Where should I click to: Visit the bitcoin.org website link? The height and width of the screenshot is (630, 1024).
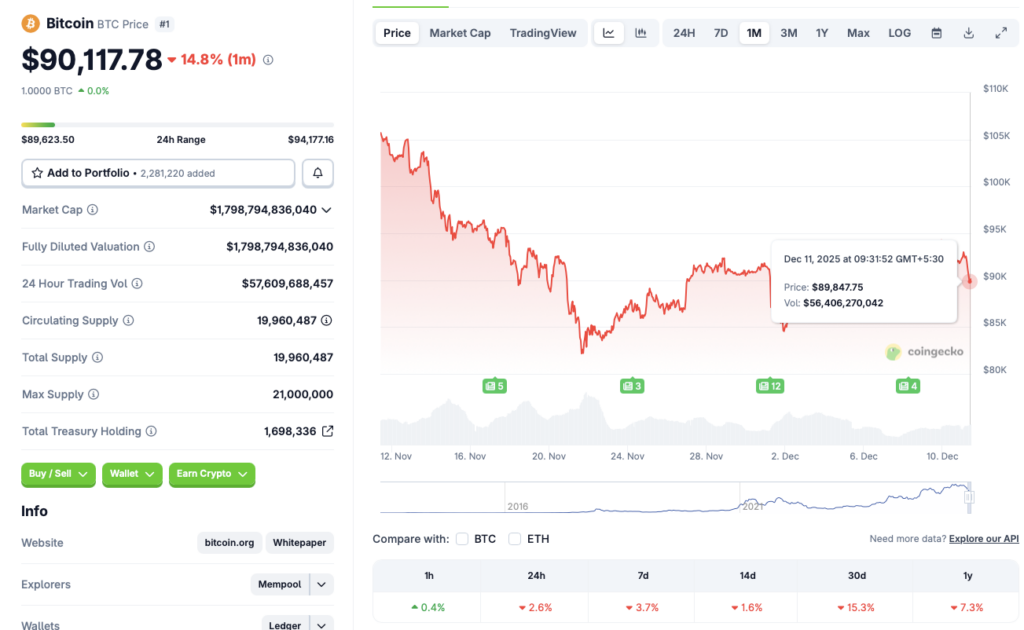[x=229, y=542]
